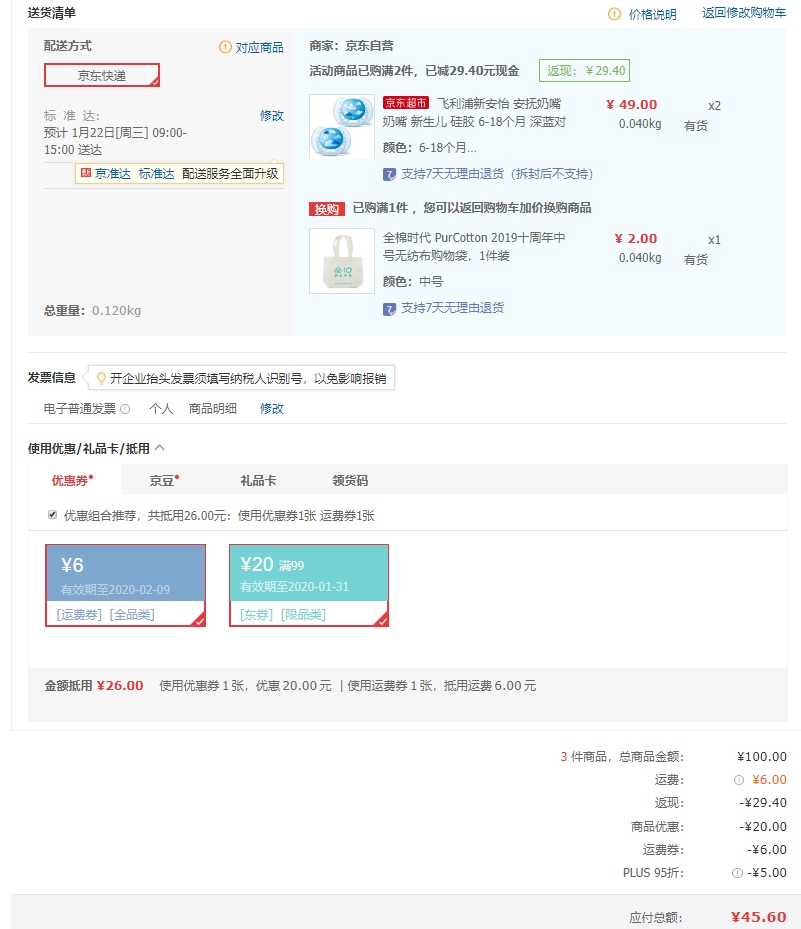This screenshot has height=929, width=801.
Task: Click the 总商品金额 ¥100.00 value
Action: click(762, 757)
